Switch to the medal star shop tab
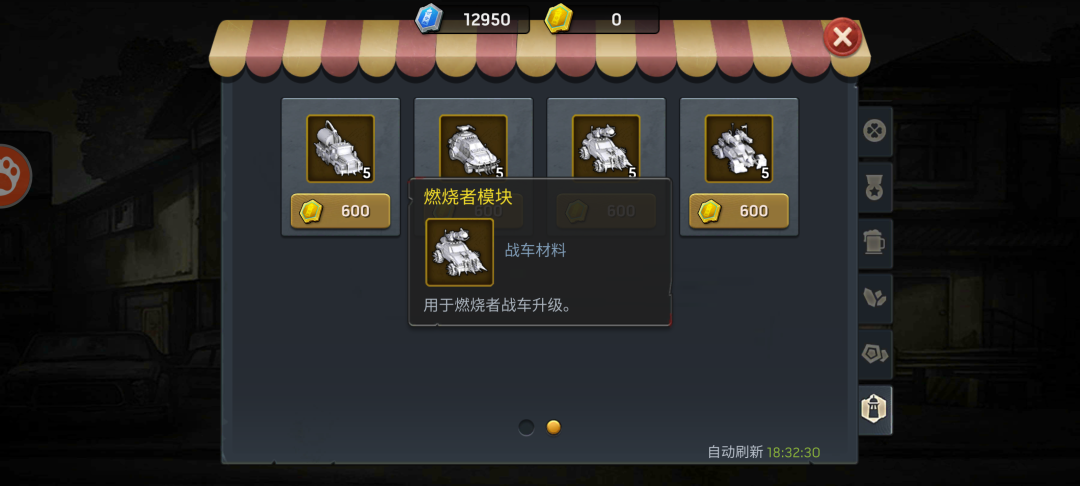Image resolution: width=1080 pixels, height=486 pixels. [875, 187]
